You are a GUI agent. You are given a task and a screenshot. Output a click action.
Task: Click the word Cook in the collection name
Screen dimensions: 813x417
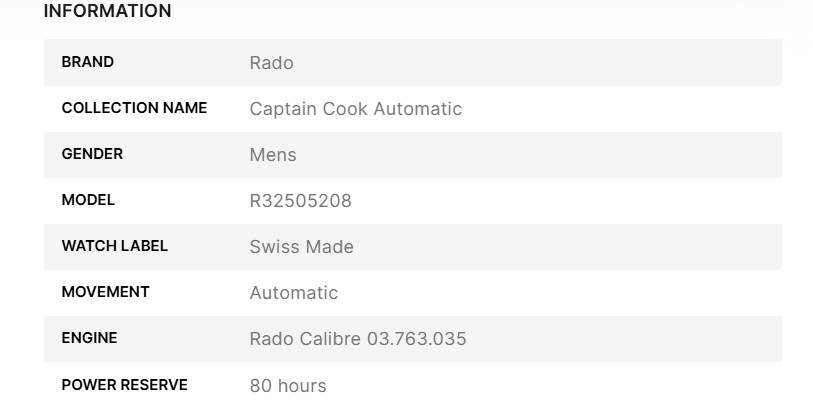click(x=344, y=109)
